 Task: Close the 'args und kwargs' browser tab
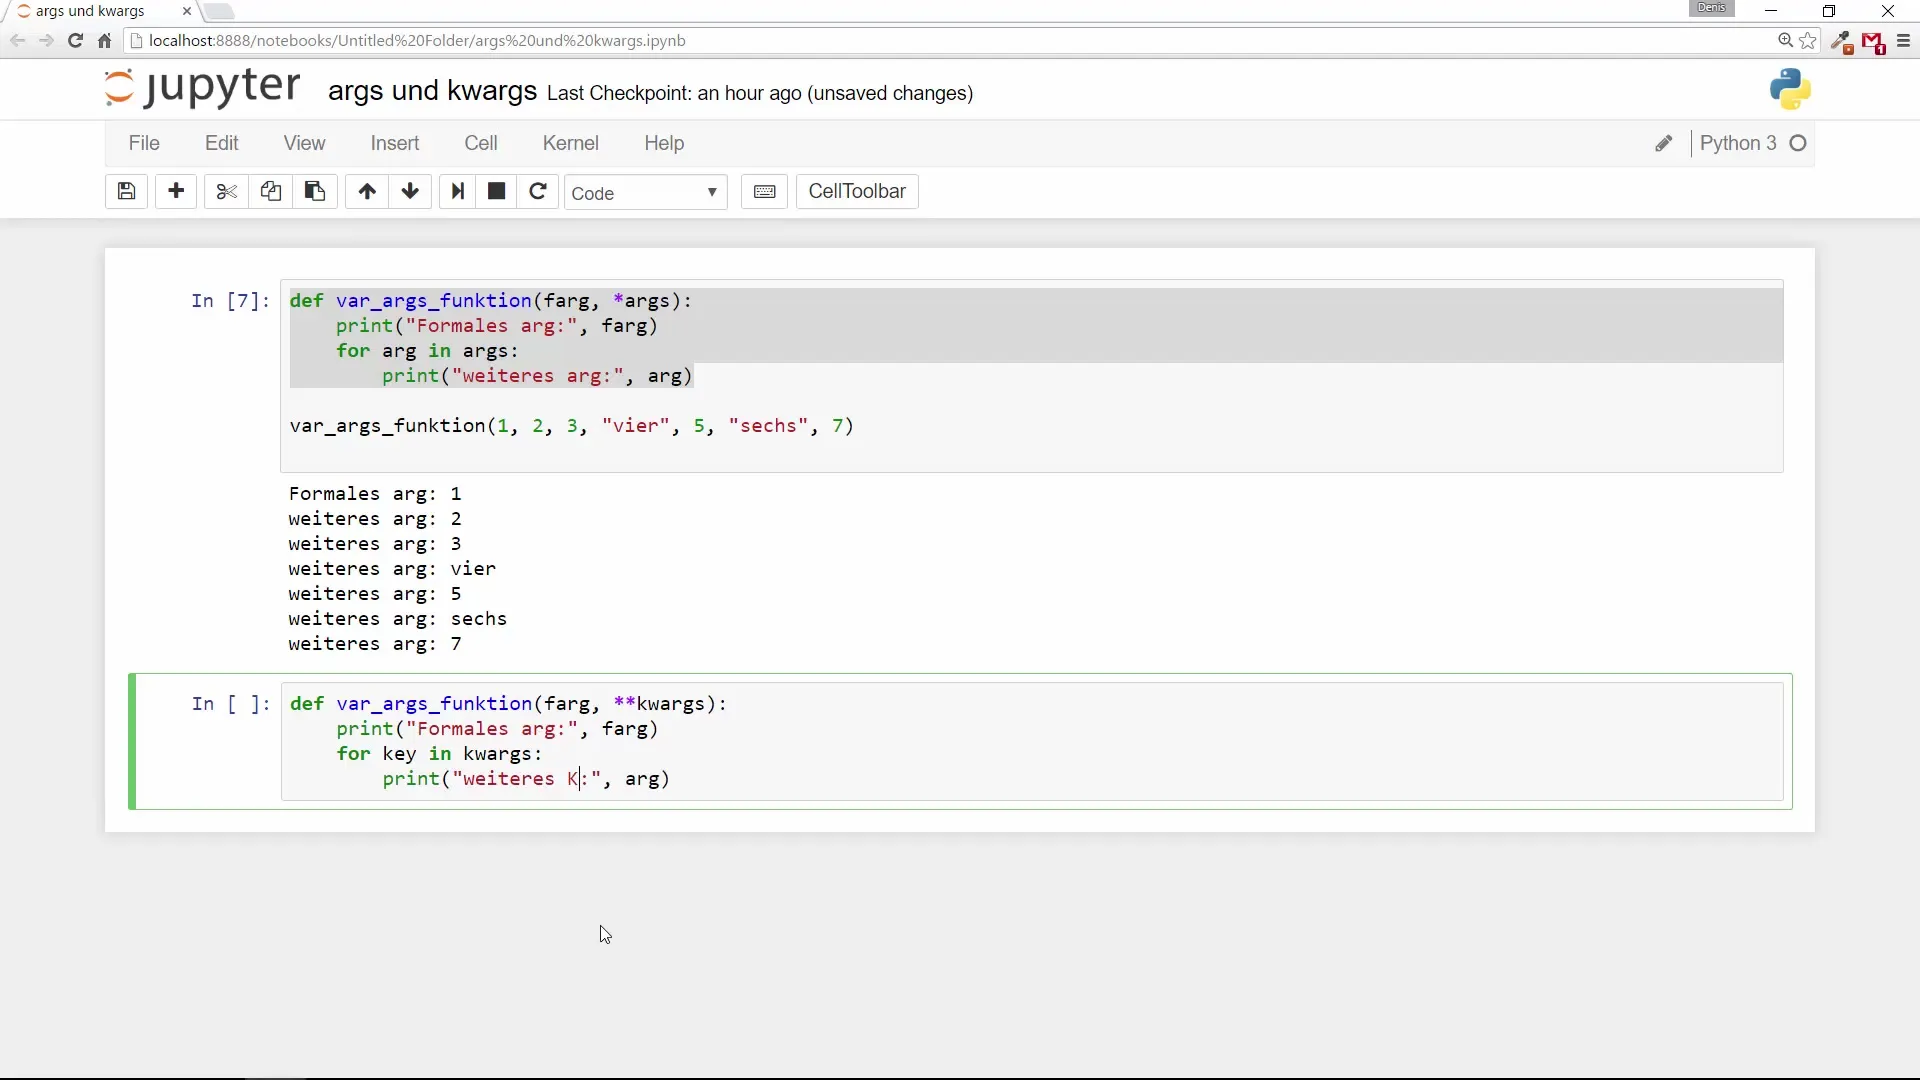pos(187,11)
